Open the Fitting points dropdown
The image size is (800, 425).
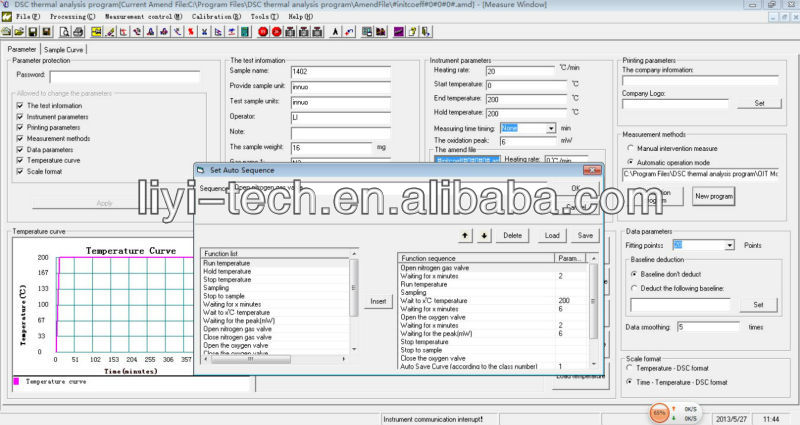pyautogui.click(x=730, y=245)
